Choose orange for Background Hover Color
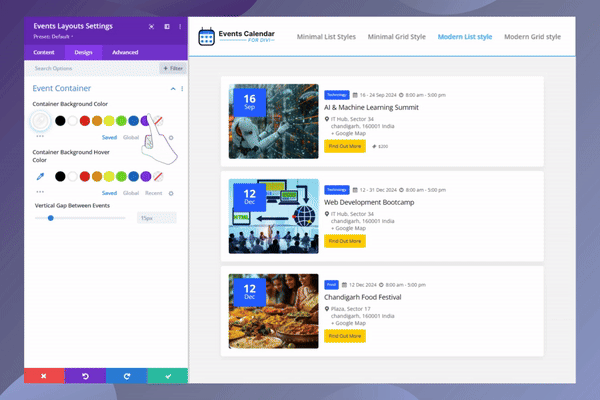 [x=97, y=176]
